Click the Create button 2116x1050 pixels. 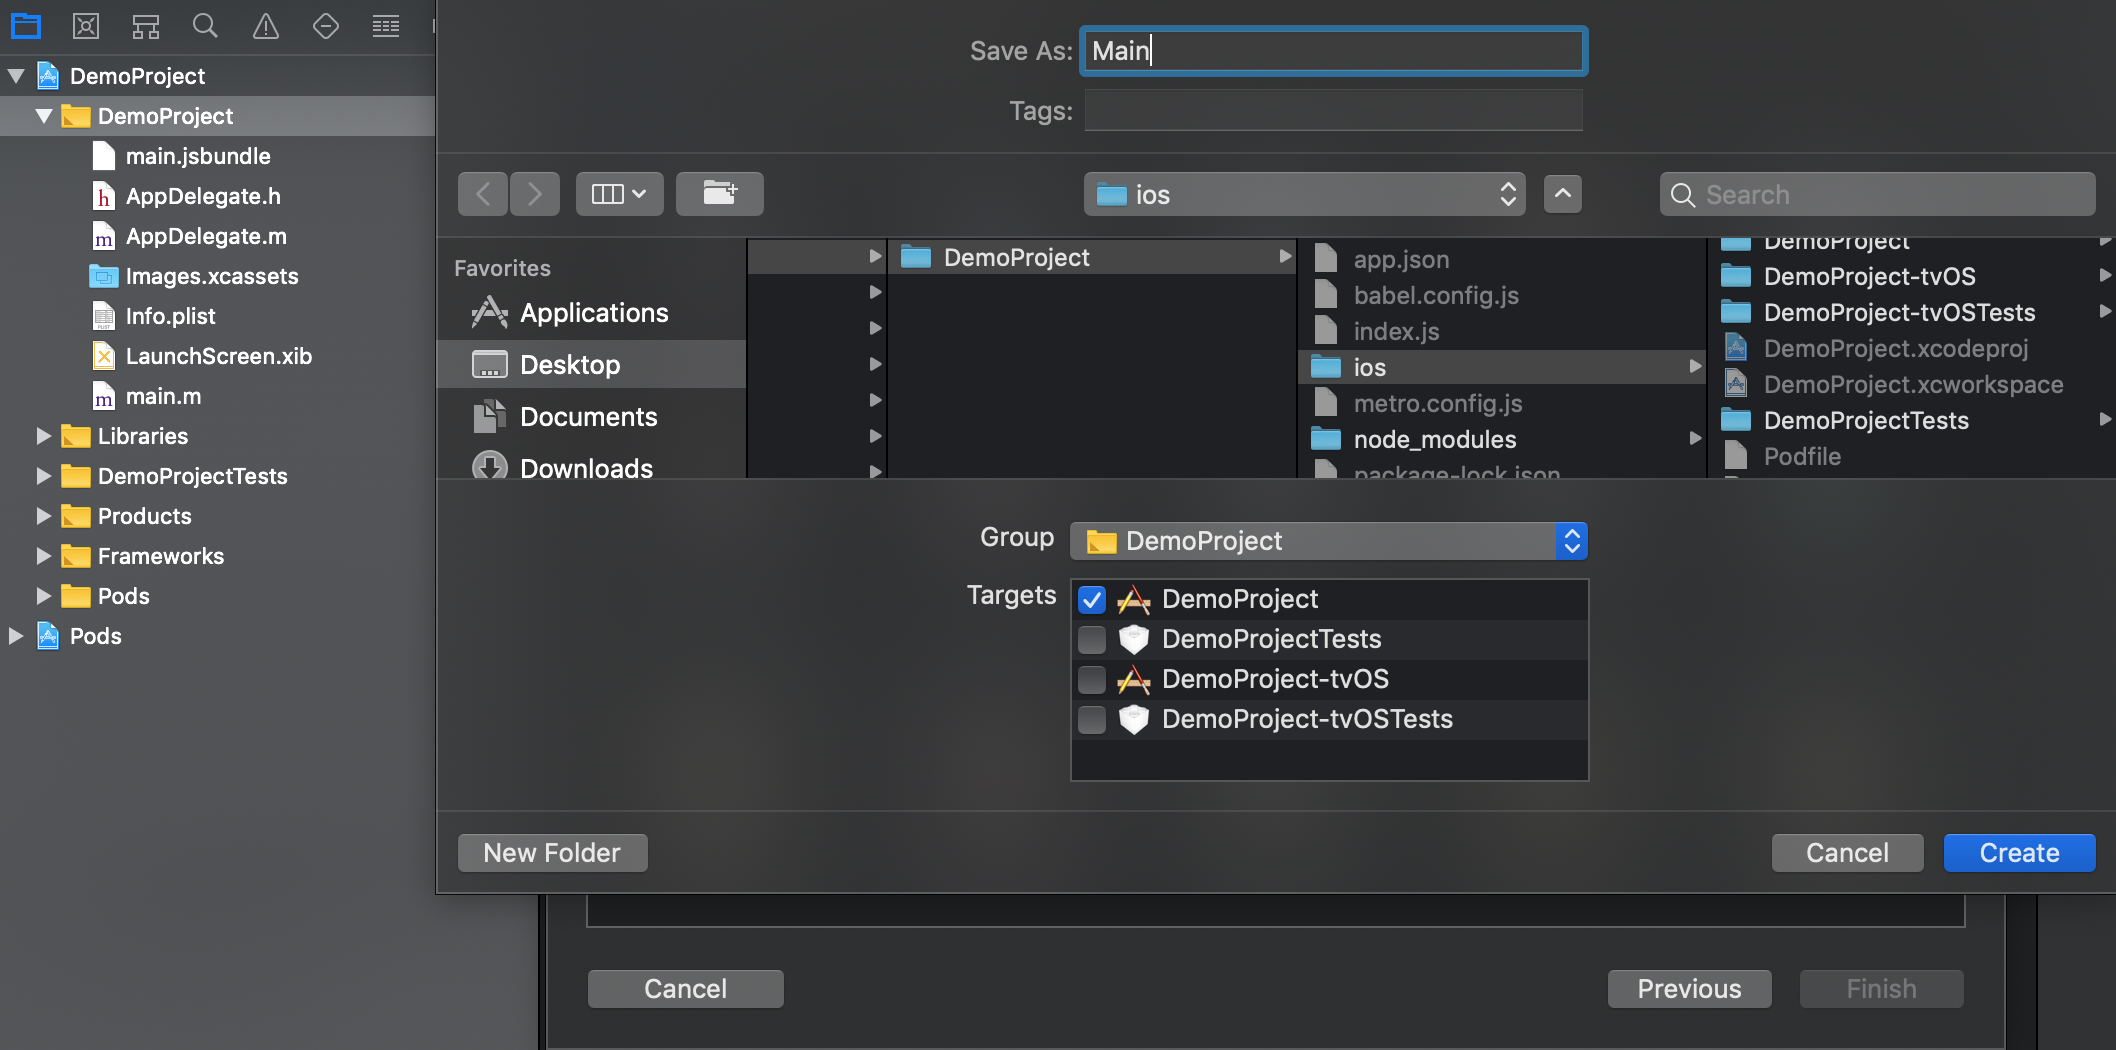tap(2019, 853)
